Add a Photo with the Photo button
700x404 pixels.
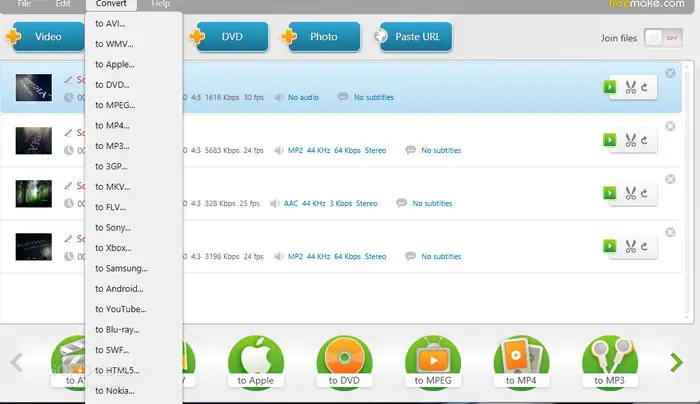323,37
